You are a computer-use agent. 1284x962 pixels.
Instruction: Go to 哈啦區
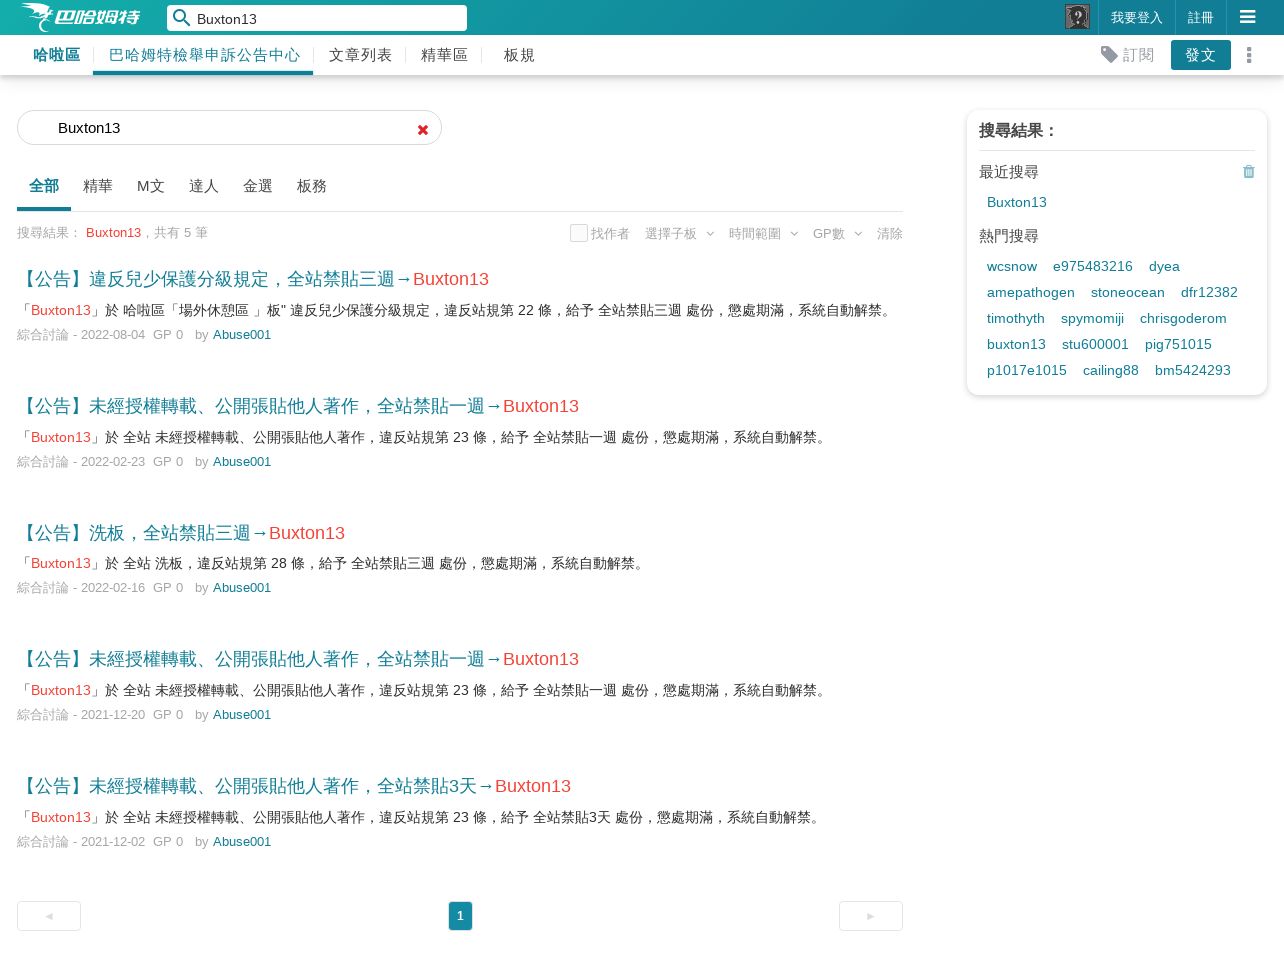56,55
